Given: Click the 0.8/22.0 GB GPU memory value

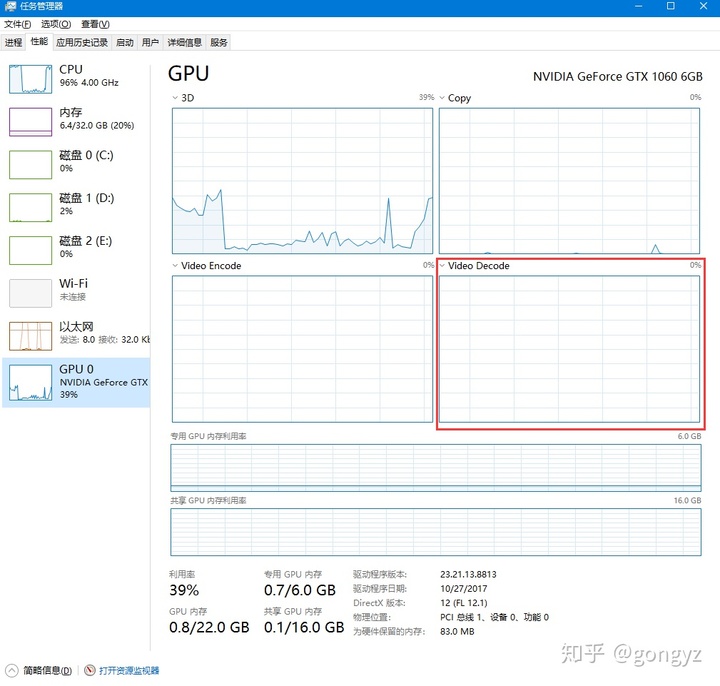Looking at the screenshot, I should click(x=209, y=627).
